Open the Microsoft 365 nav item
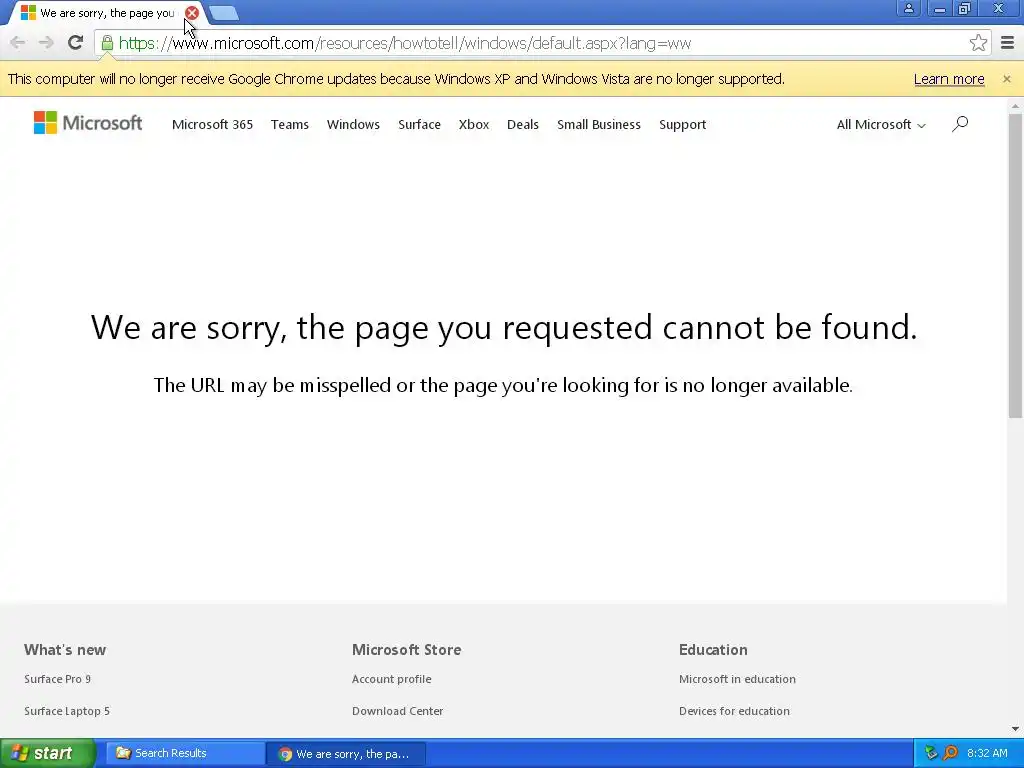The width and height of the screenshot is (1024, 768). pos(212,125)
